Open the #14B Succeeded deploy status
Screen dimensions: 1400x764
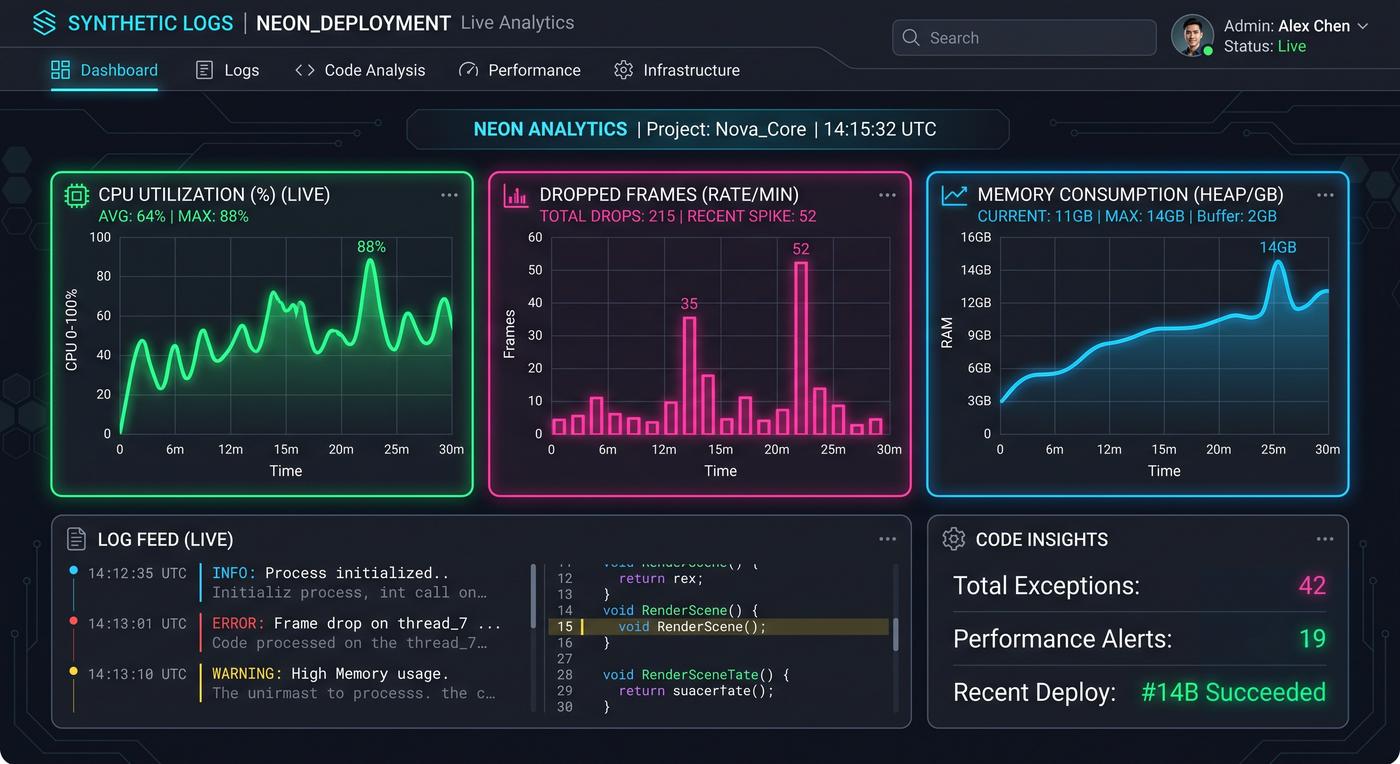tap(1234, 692)
